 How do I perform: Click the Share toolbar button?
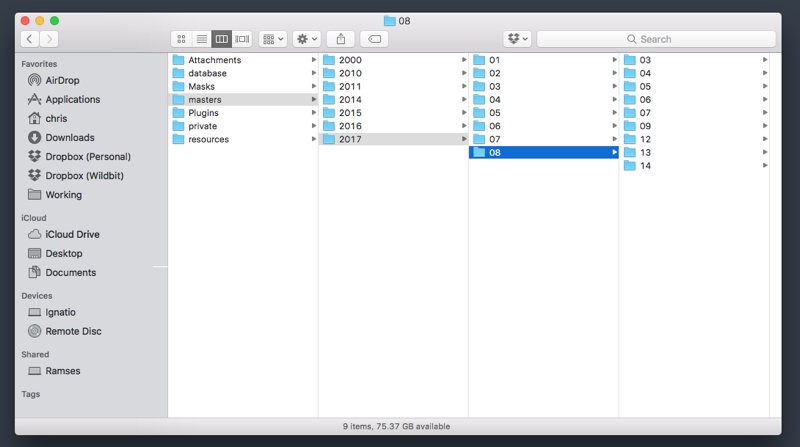point(341,39)
